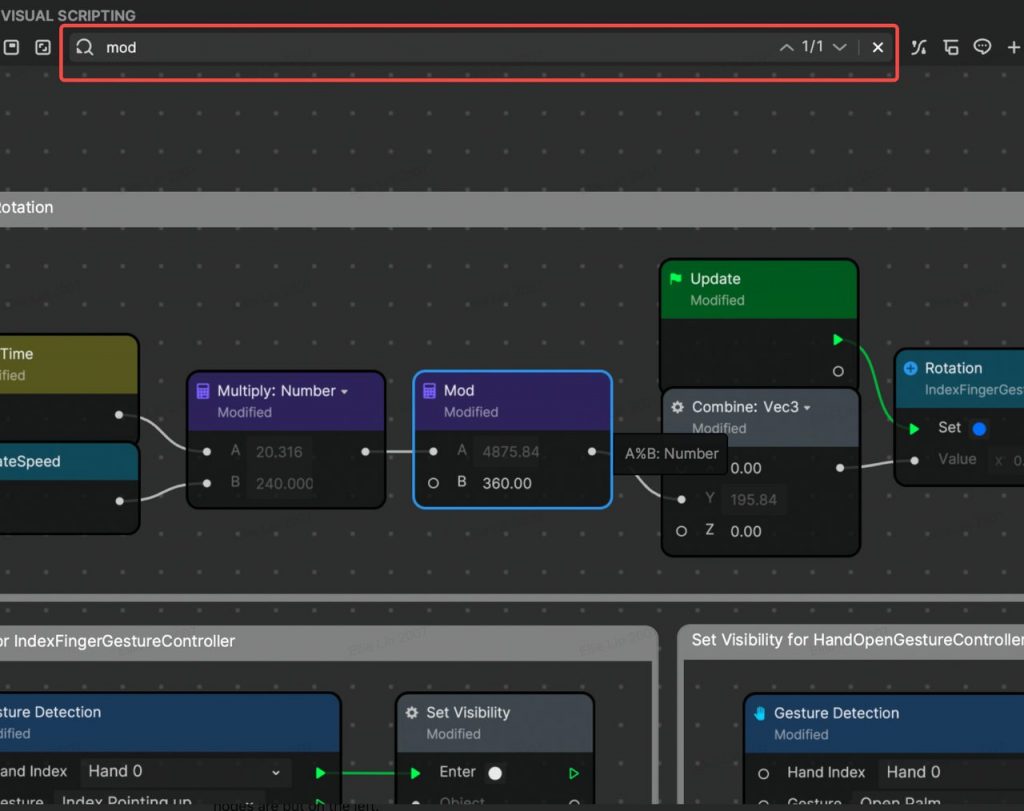Click the hand icon on Gesture Detection node
1024x811 pixels.
tap(760, 713)
